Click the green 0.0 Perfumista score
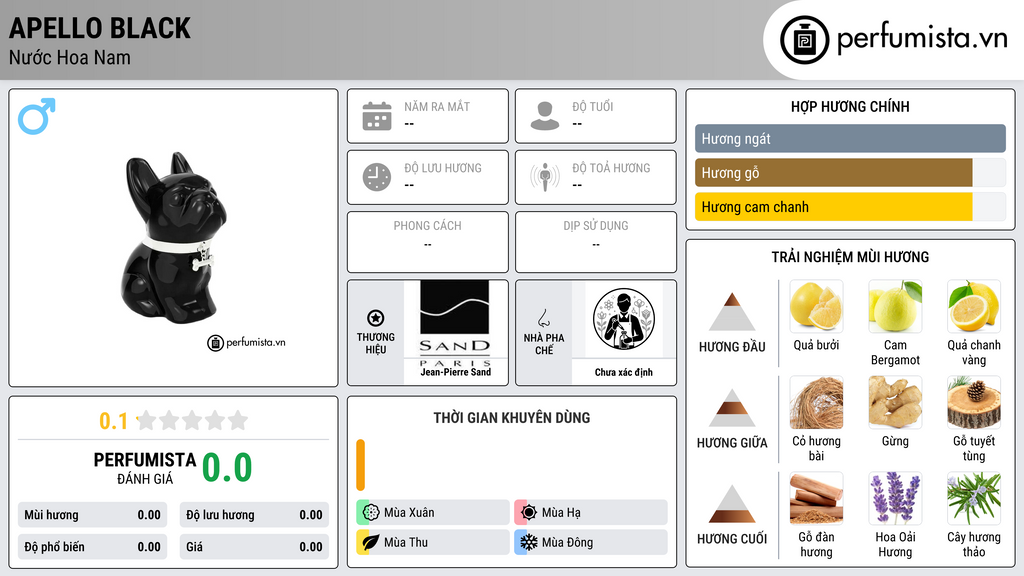The image size is (1024, 576). [227, 467]
